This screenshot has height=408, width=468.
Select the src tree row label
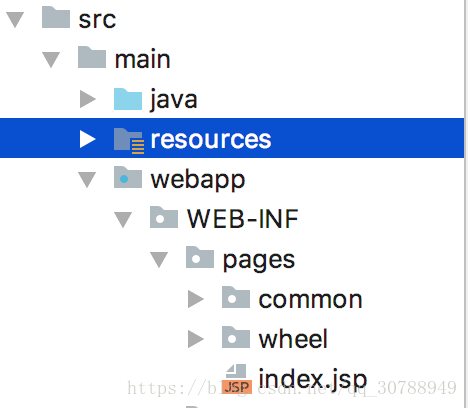coord(97,20)
